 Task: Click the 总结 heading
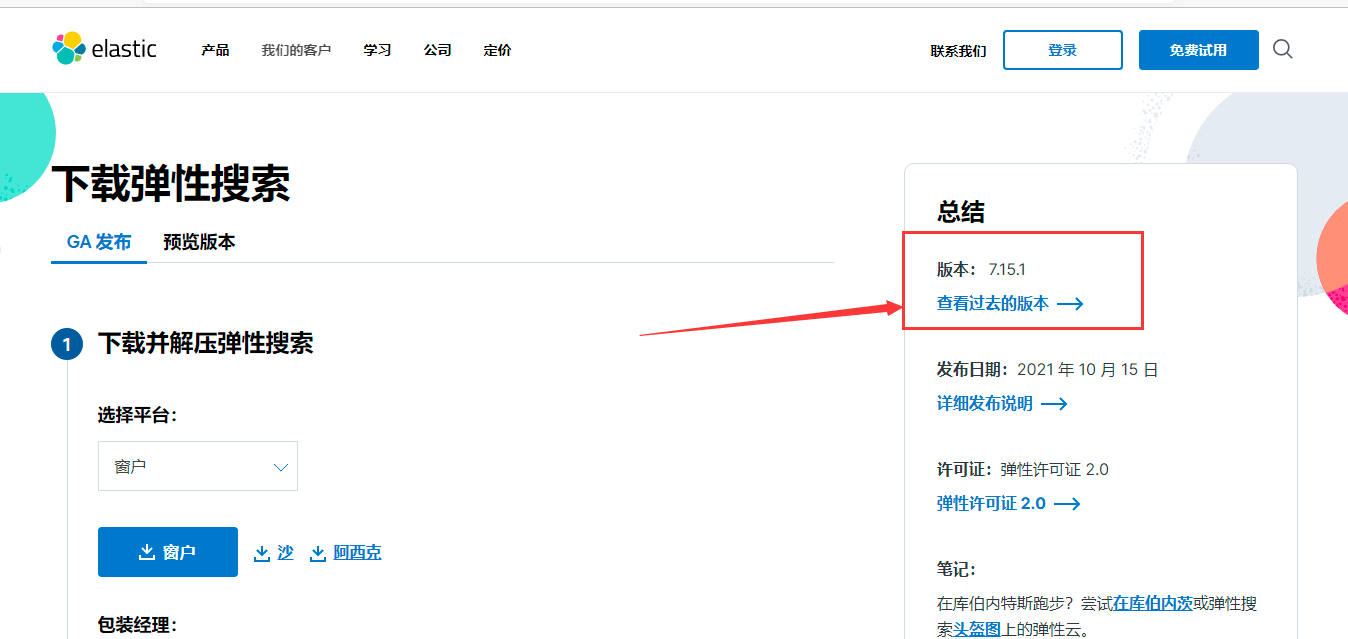(x=961, y=212)
